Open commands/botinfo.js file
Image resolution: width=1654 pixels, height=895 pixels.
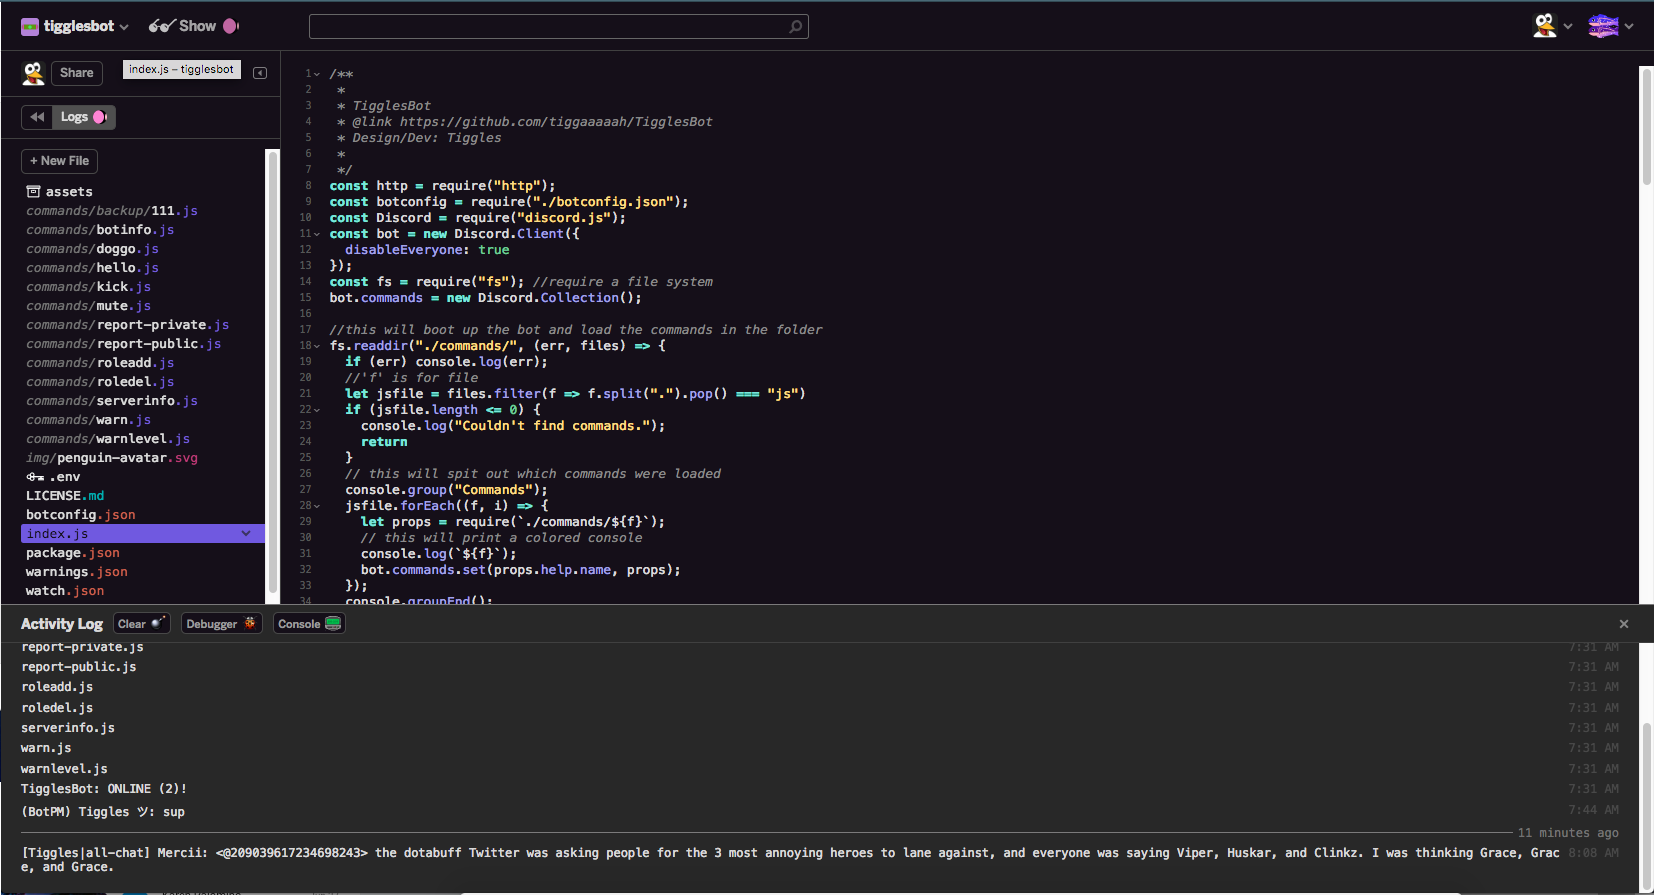pos(100,230)
